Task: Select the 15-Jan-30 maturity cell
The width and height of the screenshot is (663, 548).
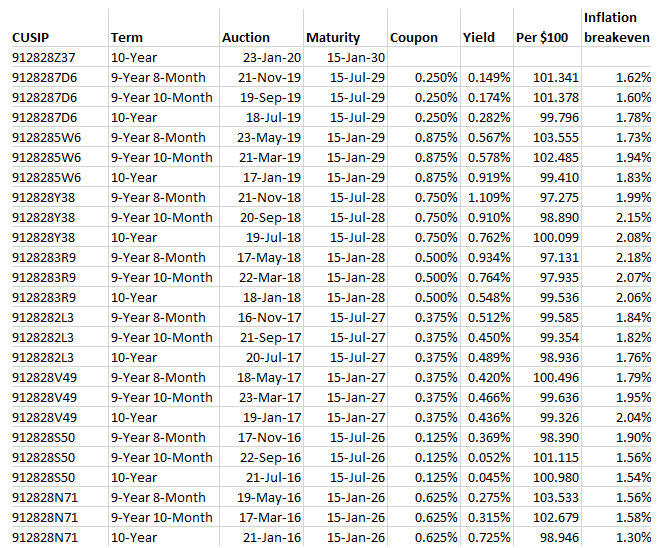Action: pos(356,57)
